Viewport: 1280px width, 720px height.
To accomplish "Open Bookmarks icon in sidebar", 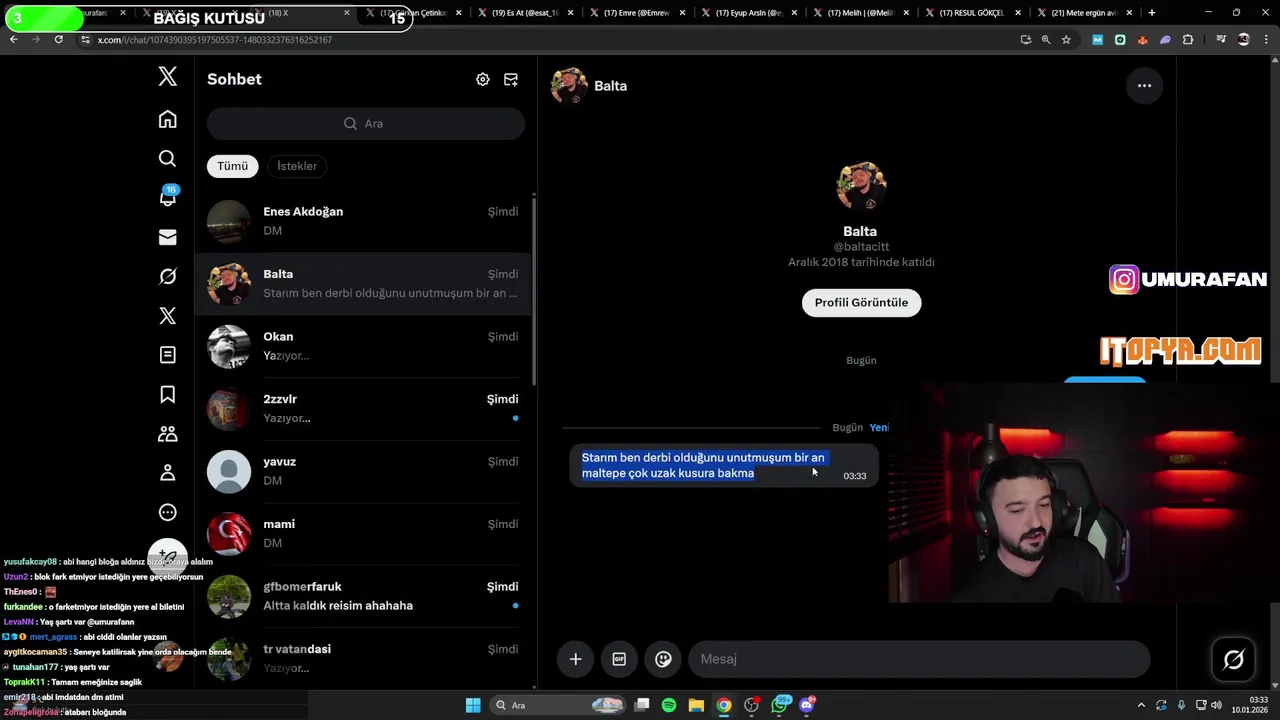I will click(x=167, y=394).
